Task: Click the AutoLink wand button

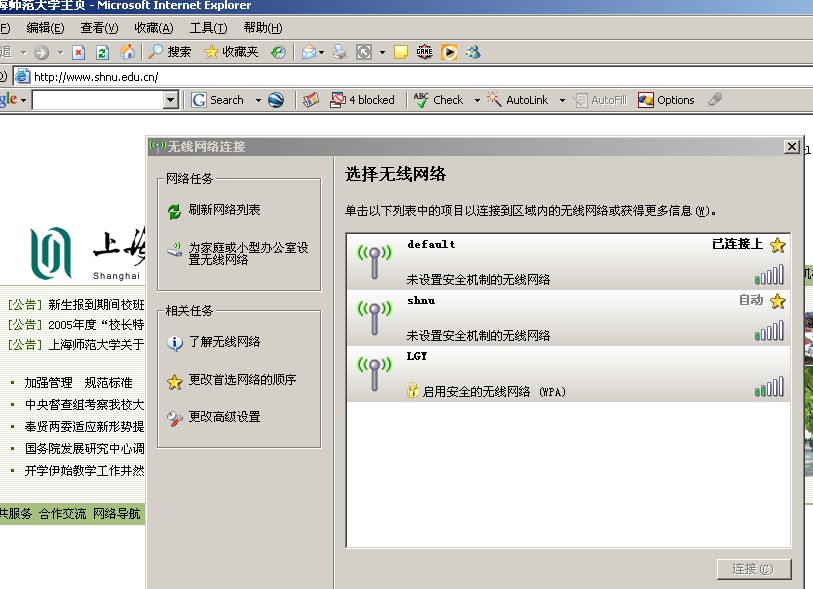Action: [517, 100]
